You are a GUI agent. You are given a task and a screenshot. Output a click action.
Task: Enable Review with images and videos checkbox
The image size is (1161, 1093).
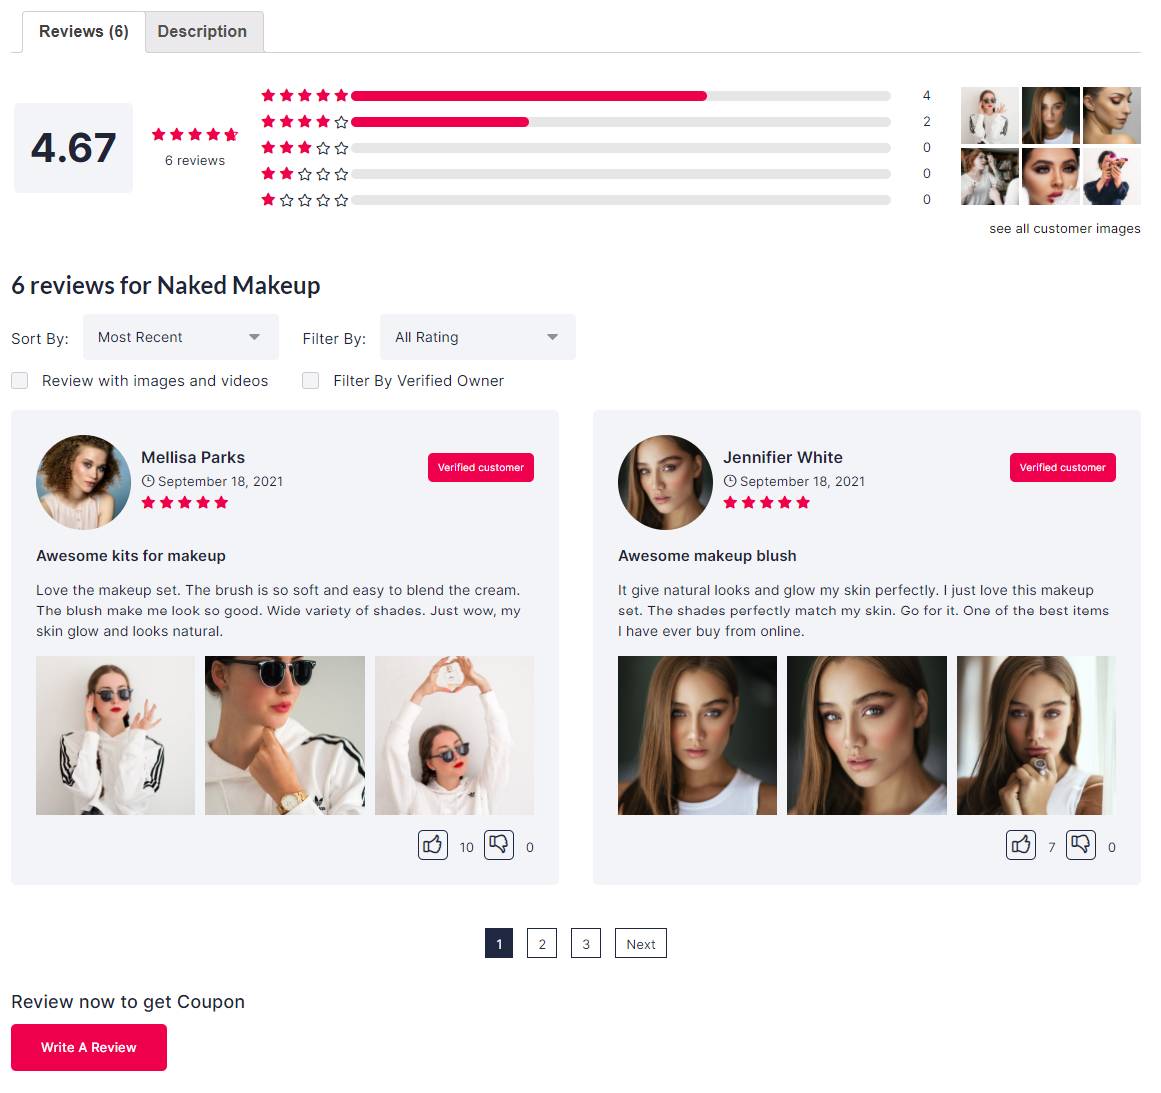(20, 381)
